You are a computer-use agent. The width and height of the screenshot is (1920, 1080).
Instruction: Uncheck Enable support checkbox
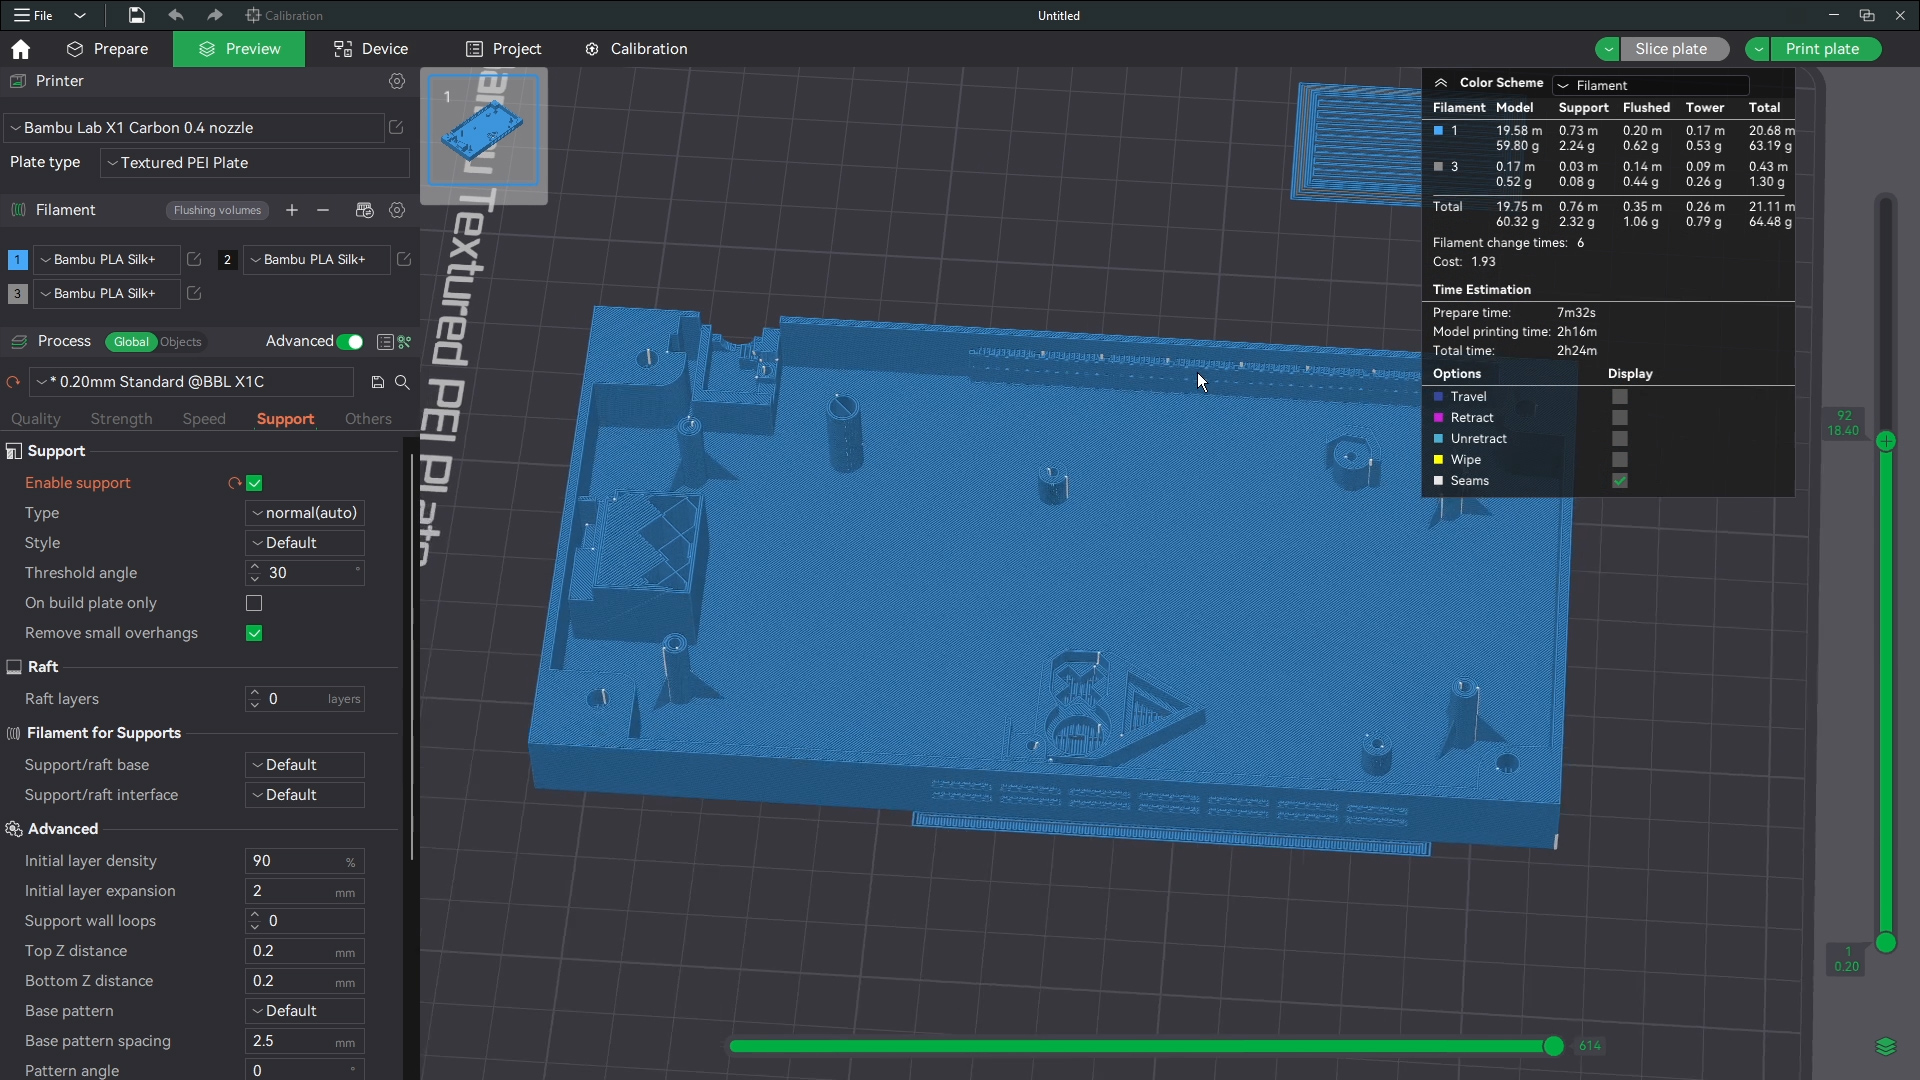pyautogui.click(x=254, y=483)
